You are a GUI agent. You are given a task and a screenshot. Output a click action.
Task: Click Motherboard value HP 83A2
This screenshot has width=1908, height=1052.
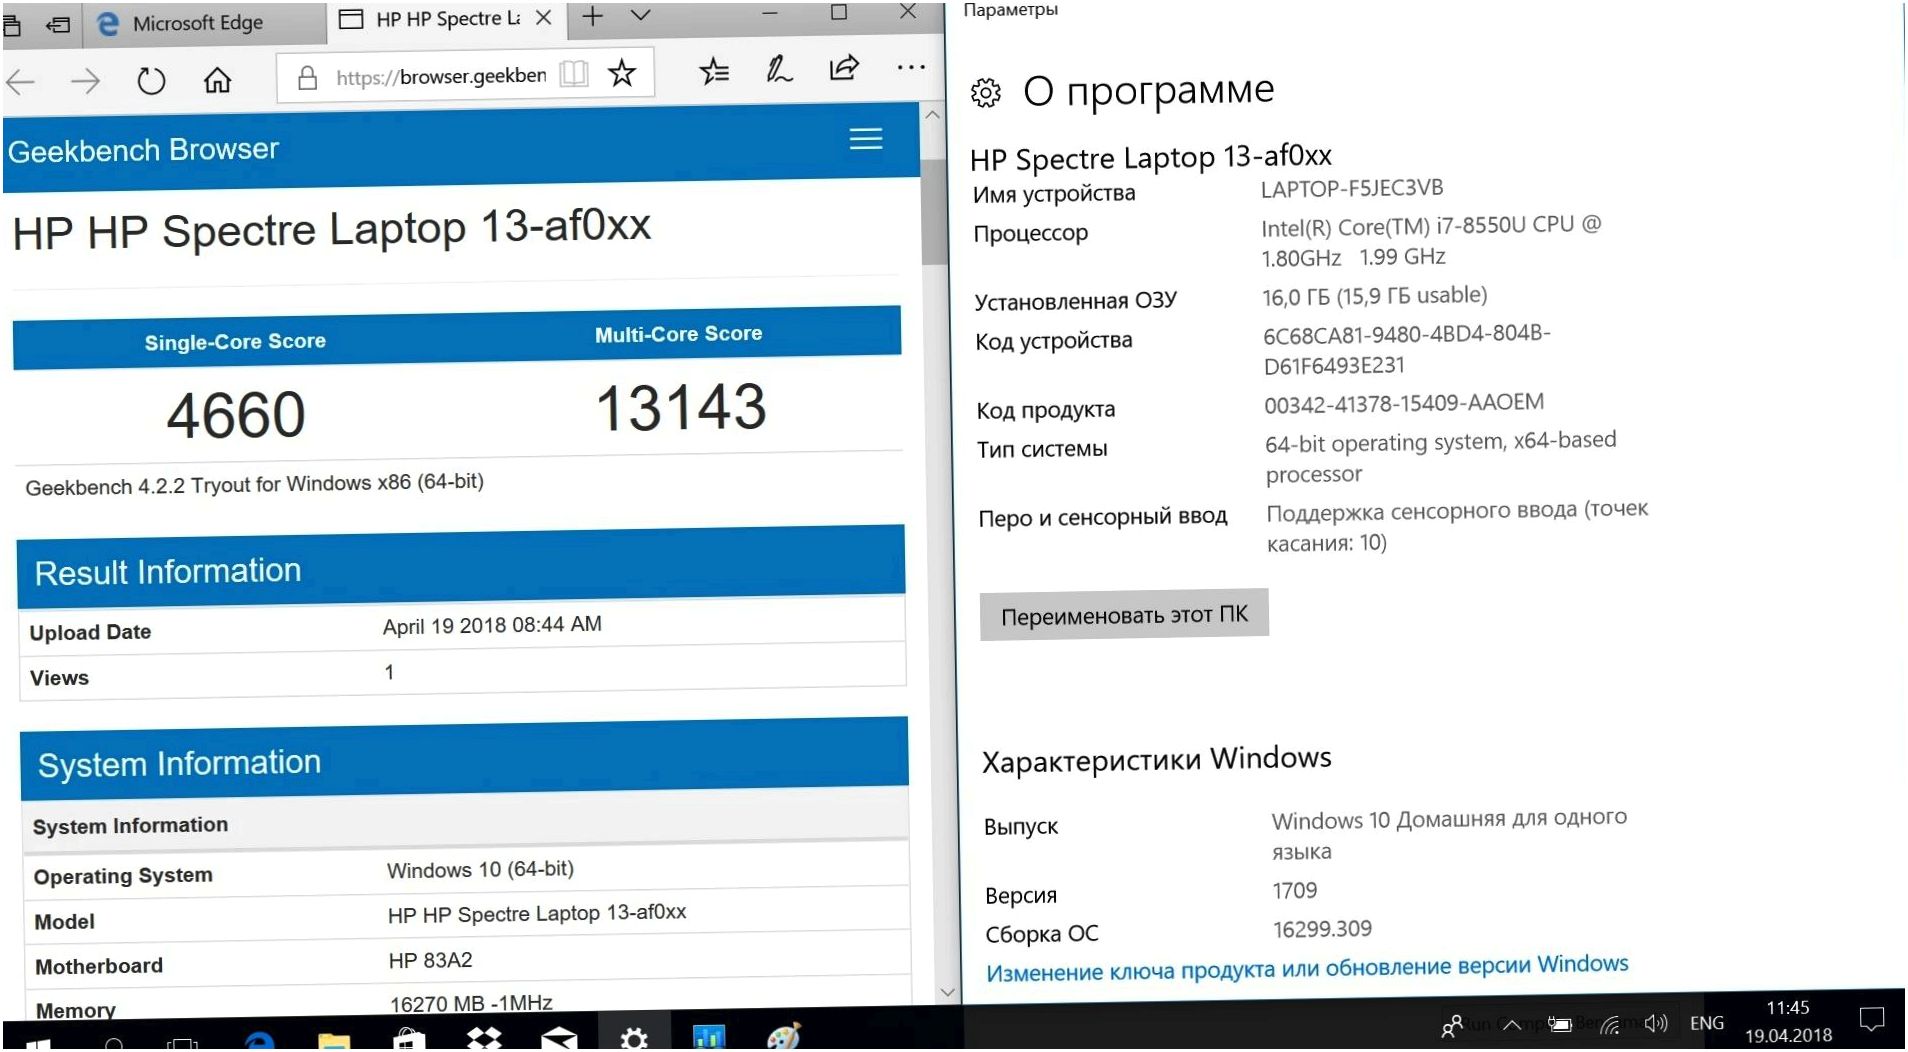pos(430,960)
